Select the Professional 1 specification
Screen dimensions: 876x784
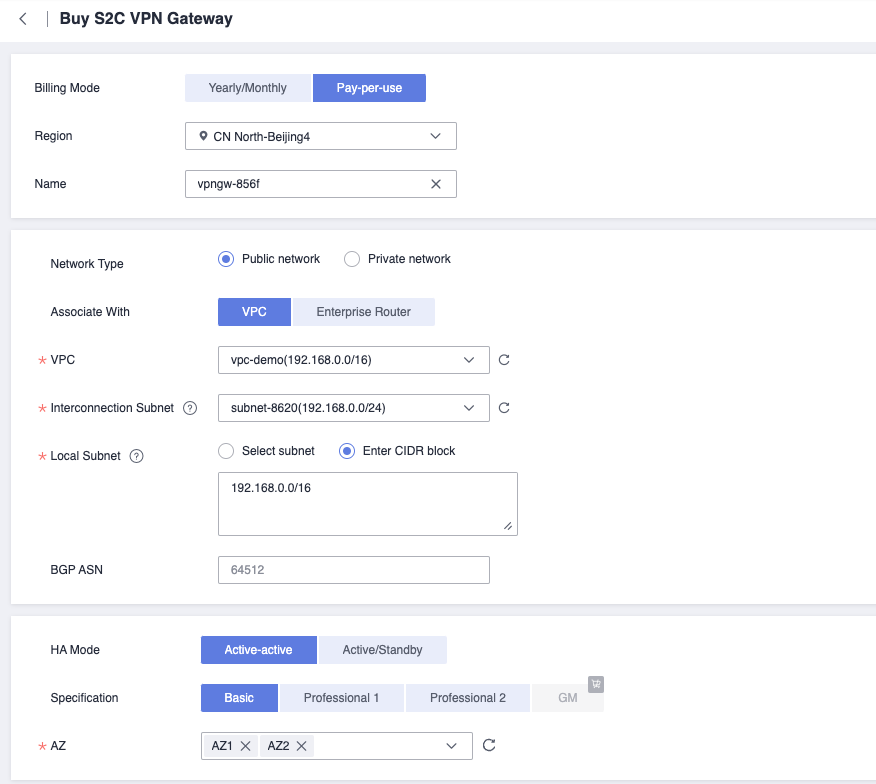click(341, 698)
